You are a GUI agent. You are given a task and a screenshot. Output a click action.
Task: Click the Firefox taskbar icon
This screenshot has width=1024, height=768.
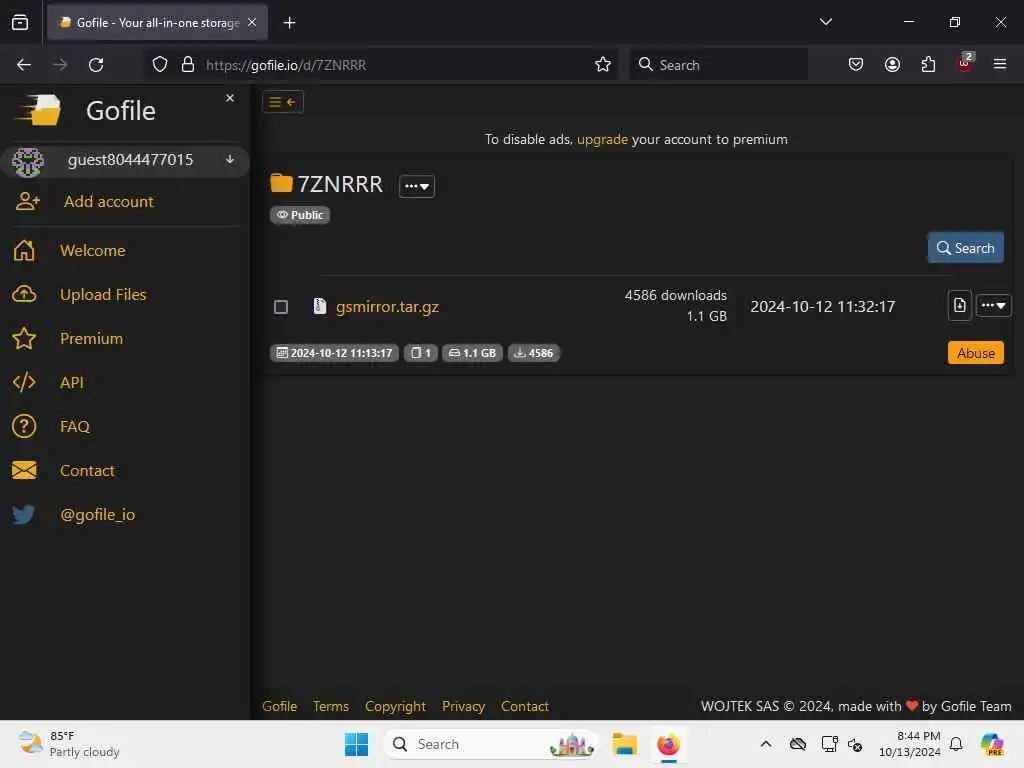pos(669,744)
